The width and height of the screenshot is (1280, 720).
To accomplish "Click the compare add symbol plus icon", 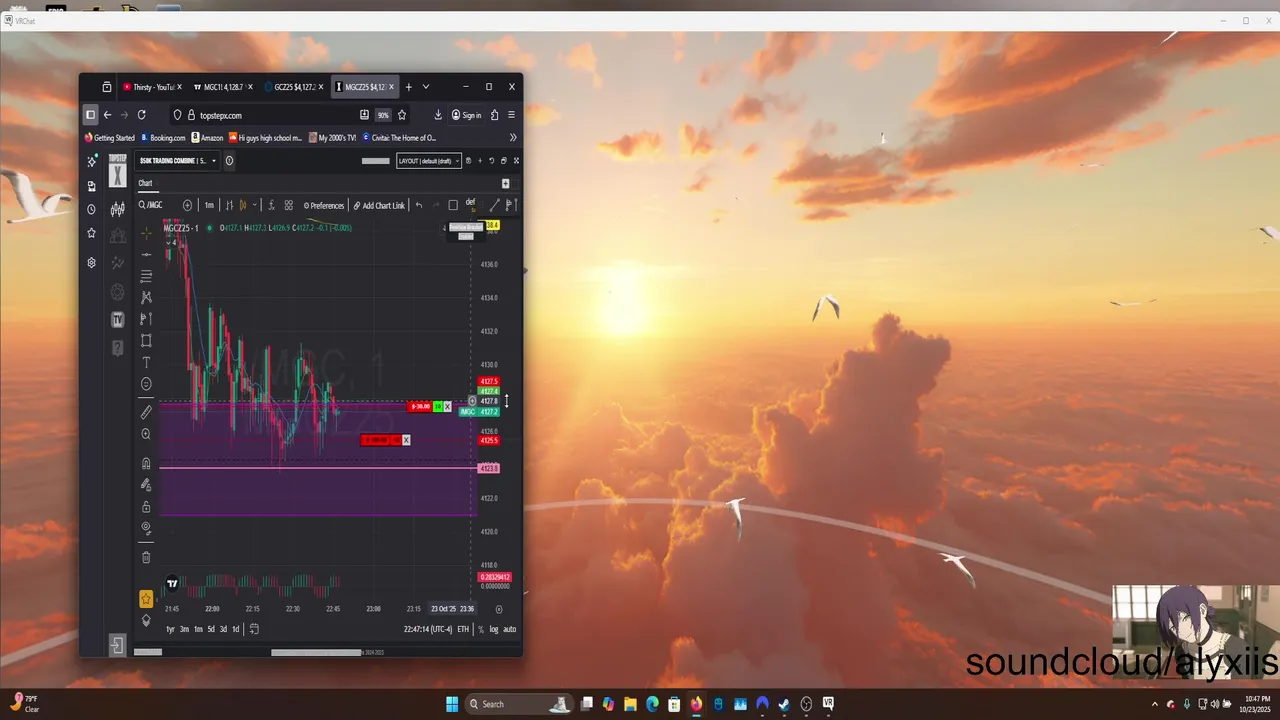I will point(188,205).
